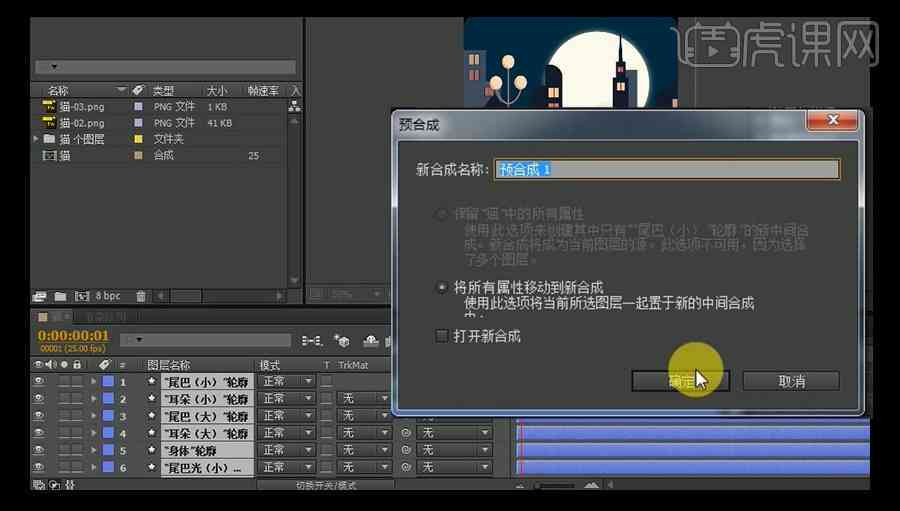
Task: Create a new folder in the project panel
Action: coord(60,296)
